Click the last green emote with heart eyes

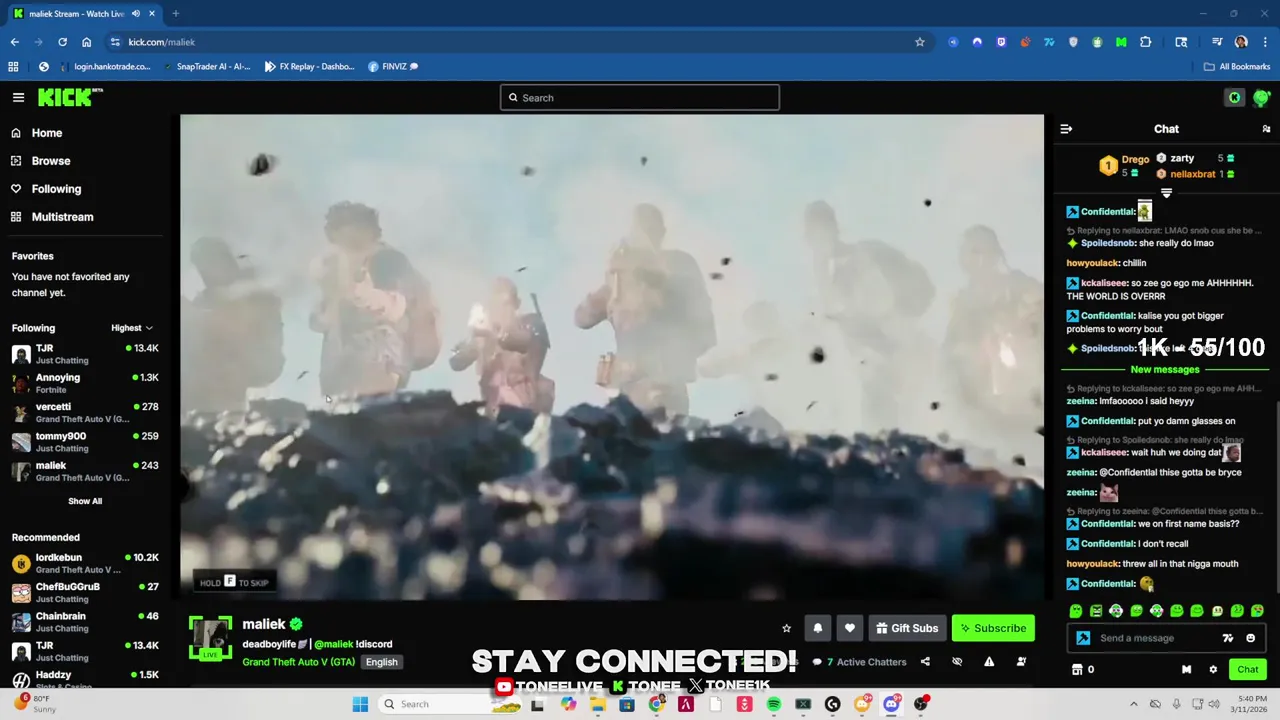[1257, 611]
